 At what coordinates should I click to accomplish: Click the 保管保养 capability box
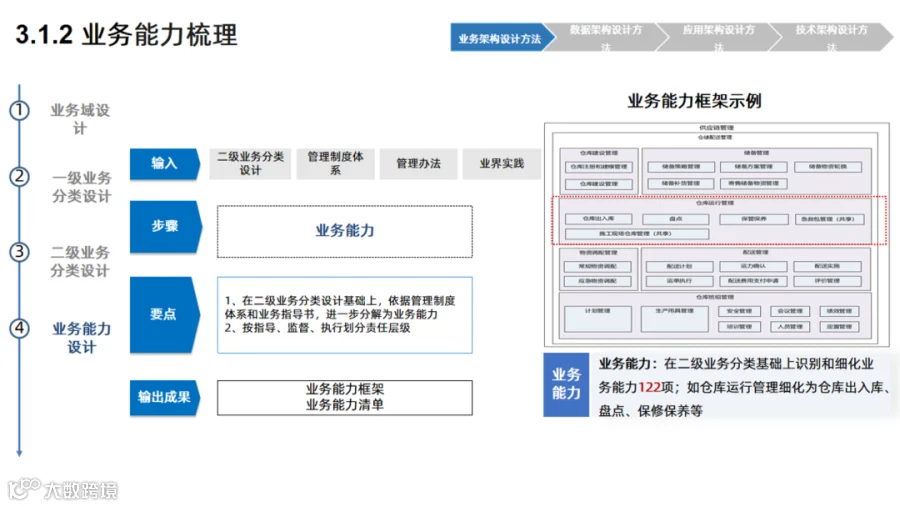click(754, 219)
